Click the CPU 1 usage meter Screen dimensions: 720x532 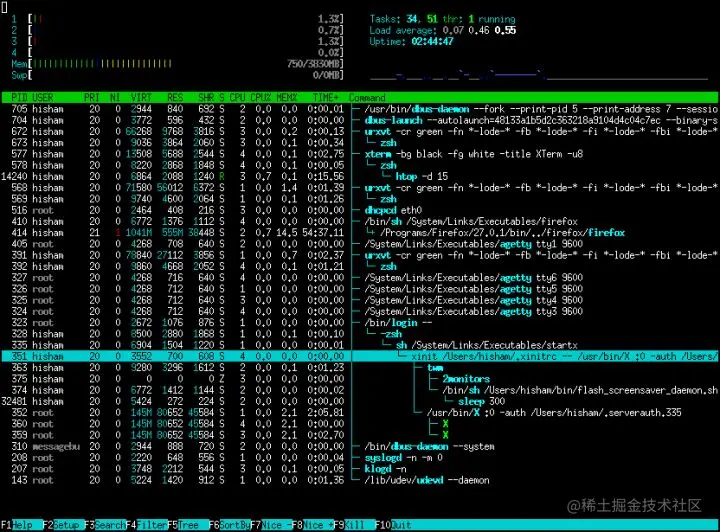coord(178,19)
